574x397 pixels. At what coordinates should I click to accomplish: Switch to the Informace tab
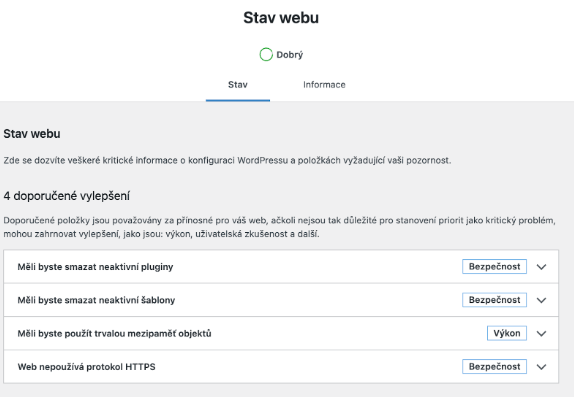click(324, 85)
